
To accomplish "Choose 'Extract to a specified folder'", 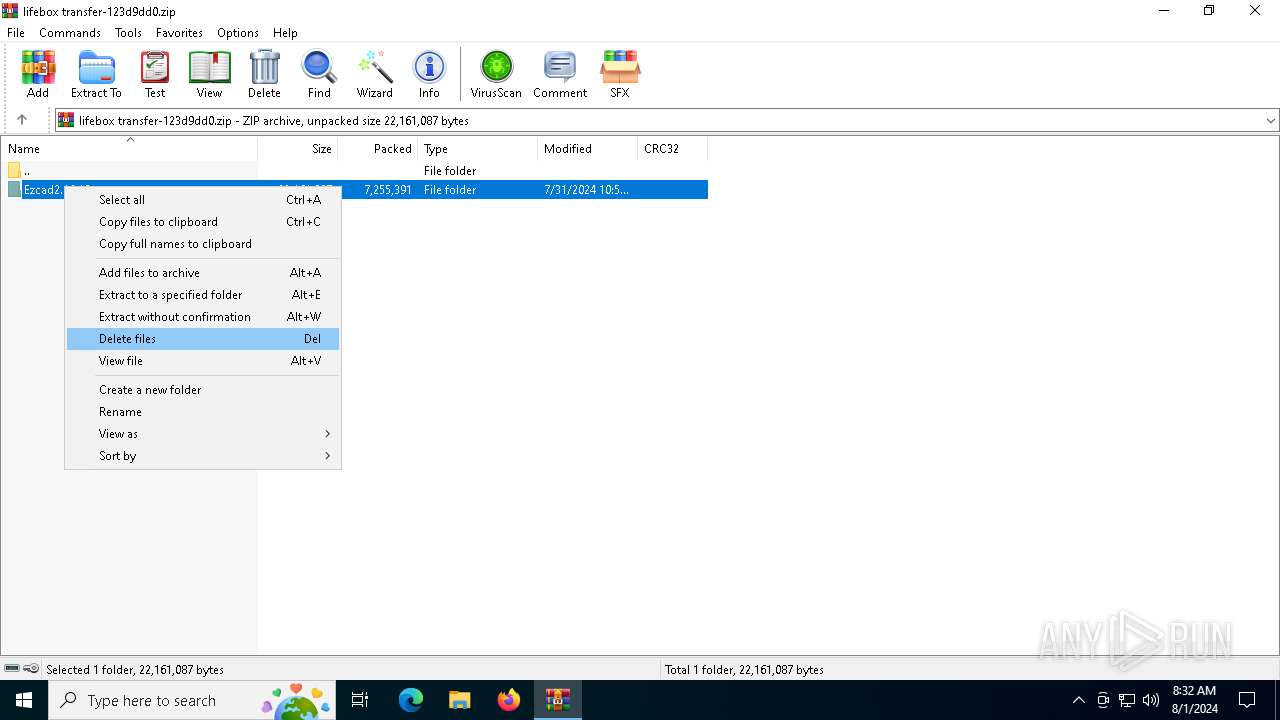I will [x=203, y=295].
